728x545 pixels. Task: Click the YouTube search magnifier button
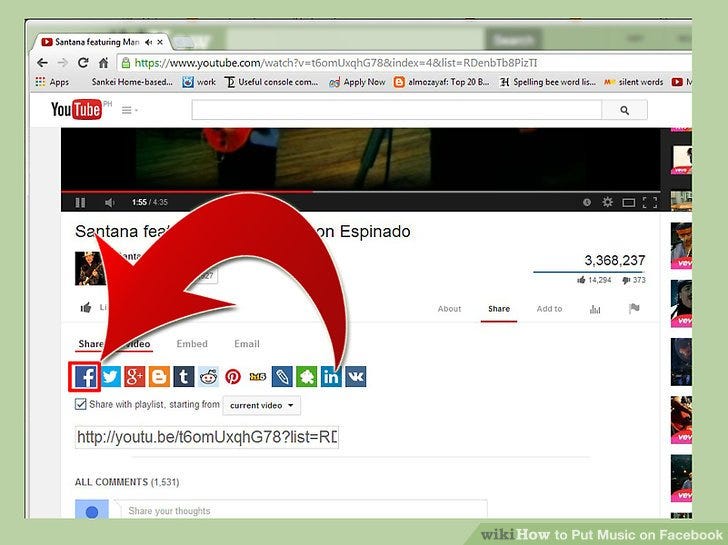(624, 110)
